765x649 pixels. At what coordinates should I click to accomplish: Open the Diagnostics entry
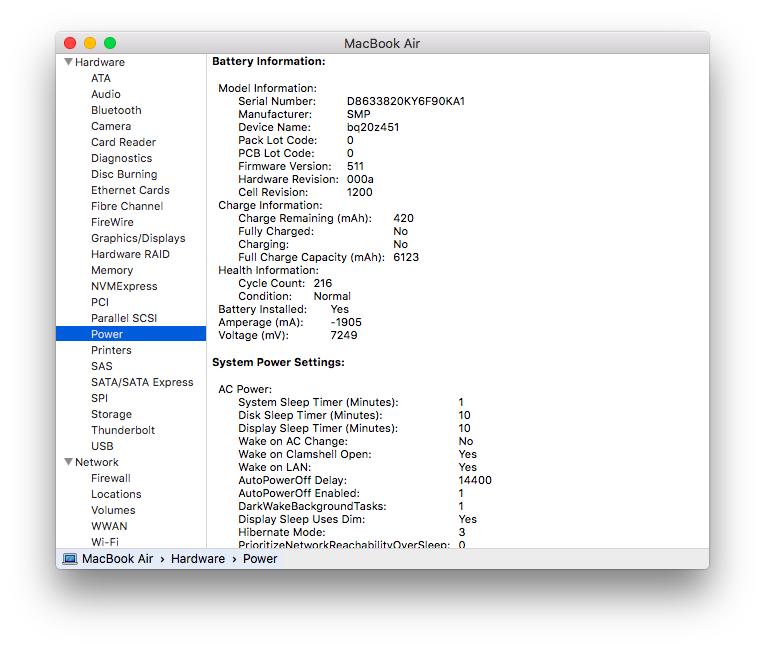click(121, 158)
